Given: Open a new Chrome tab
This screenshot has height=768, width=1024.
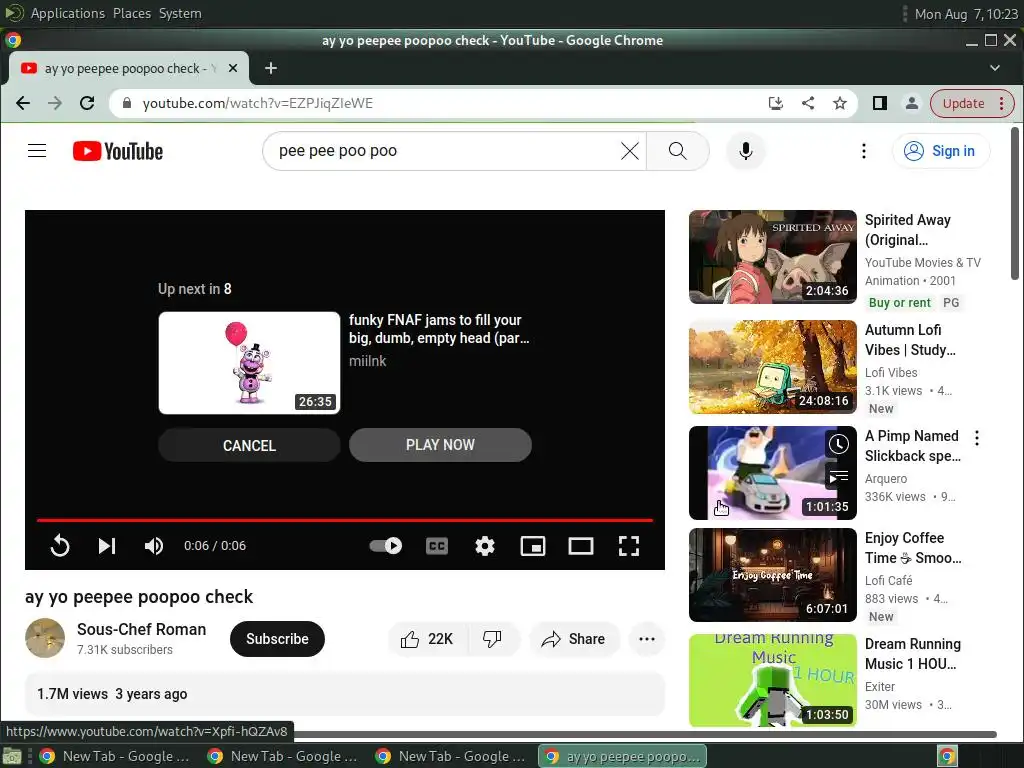Looking at the screenshot, I should click(270, 68).
